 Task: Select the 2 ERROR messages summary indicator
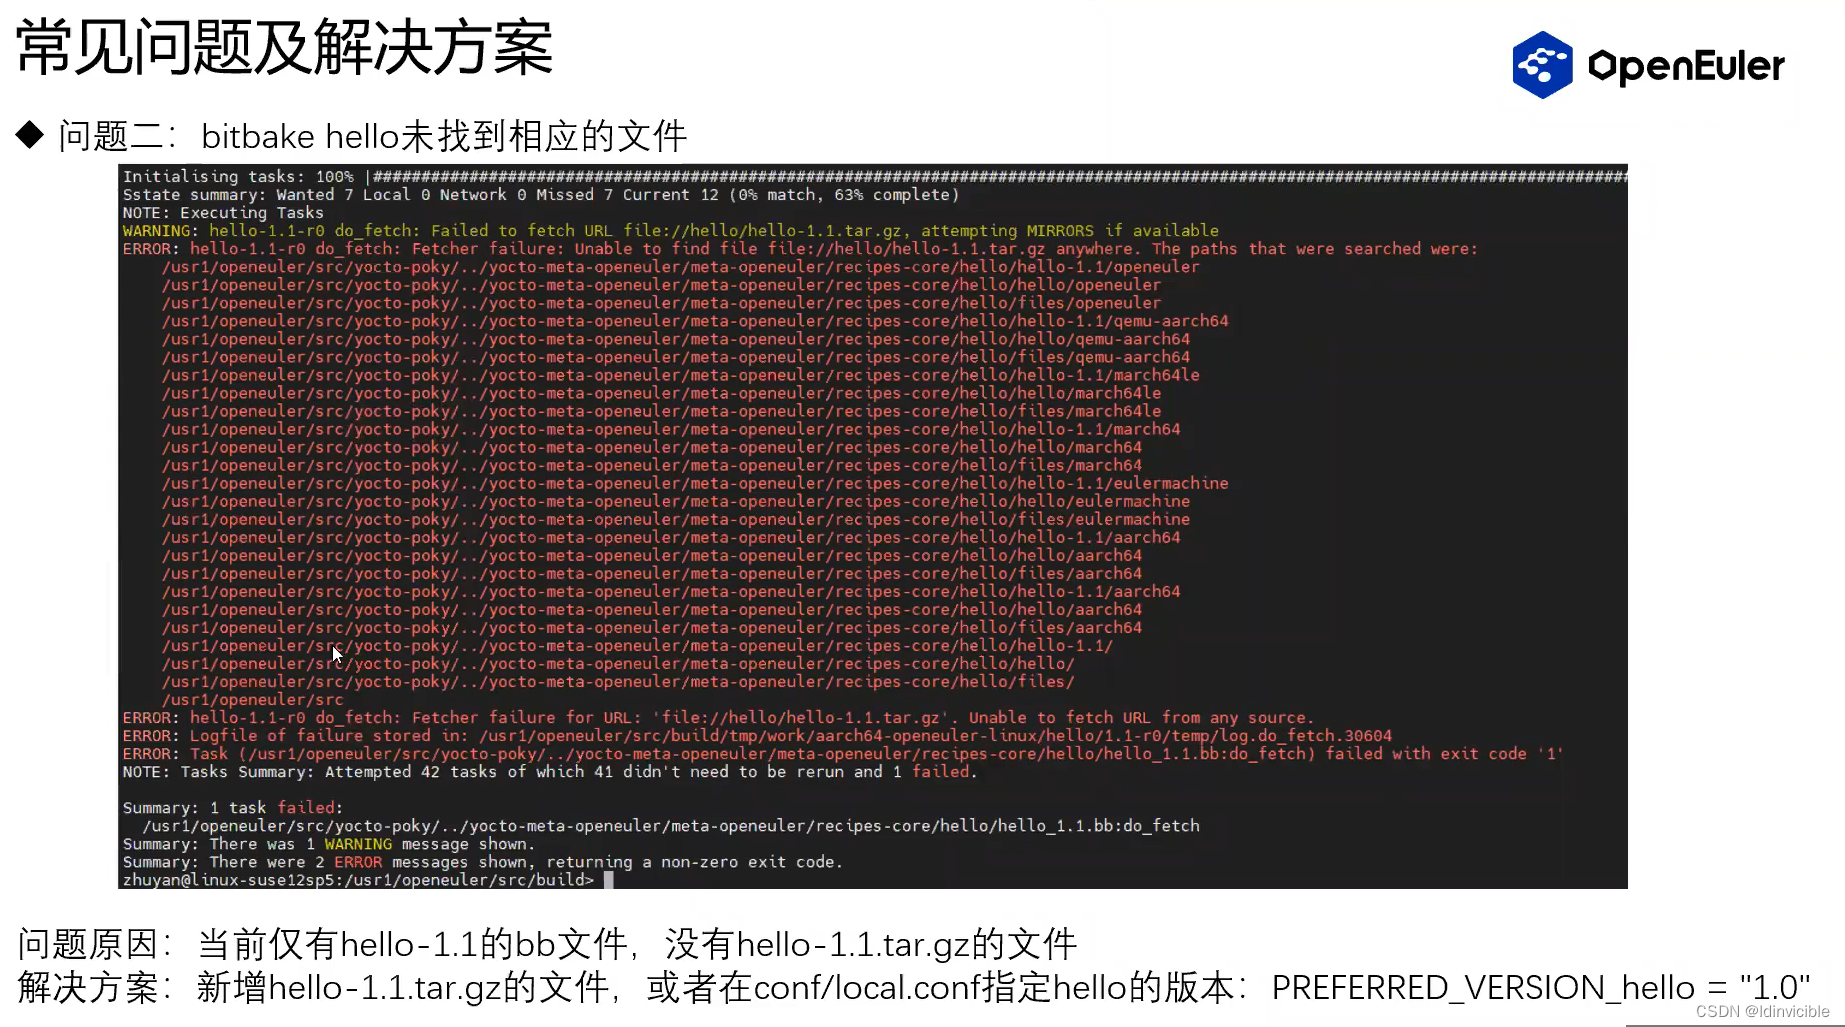coord(357,861)
